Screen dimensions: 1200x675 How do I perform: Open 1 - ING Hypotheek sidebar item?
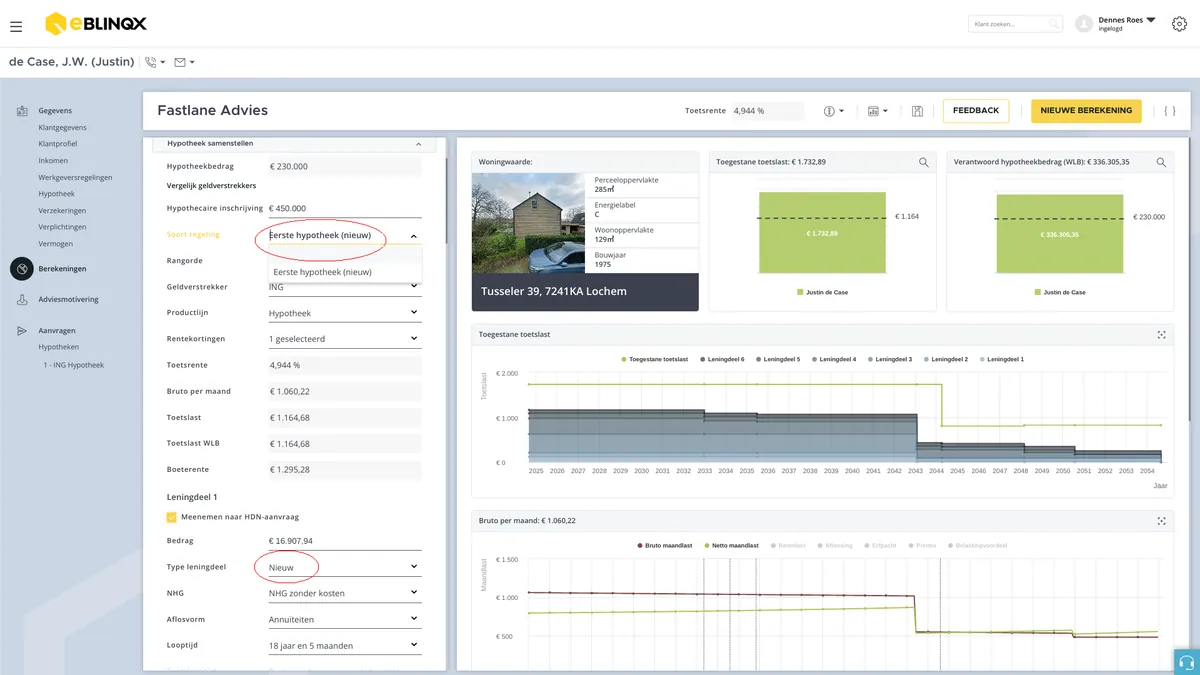(73, 365)
